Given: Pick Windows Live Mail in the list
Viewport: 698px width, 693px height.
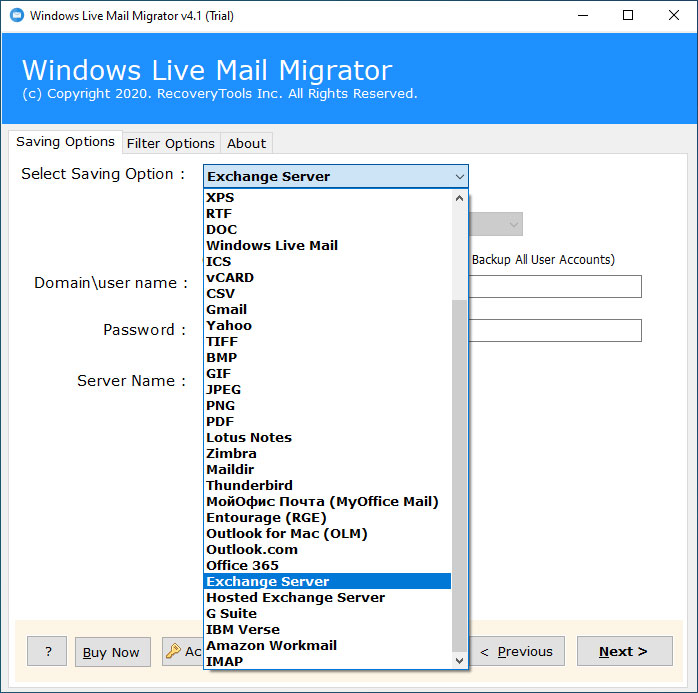Looking at the screenshot, I should tap(328, 246).
